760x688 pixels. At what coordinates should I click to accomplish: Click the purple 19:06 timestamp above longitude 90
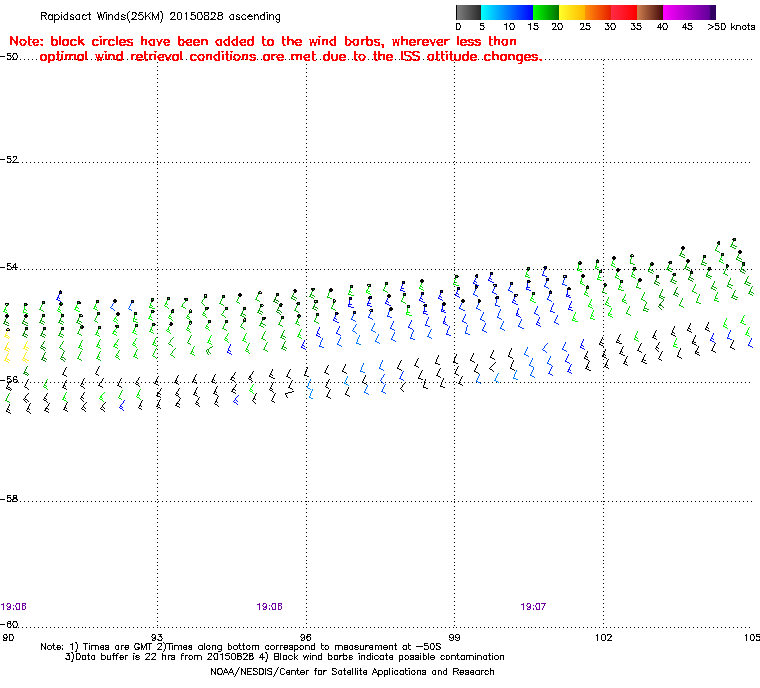tap(14, 607)
